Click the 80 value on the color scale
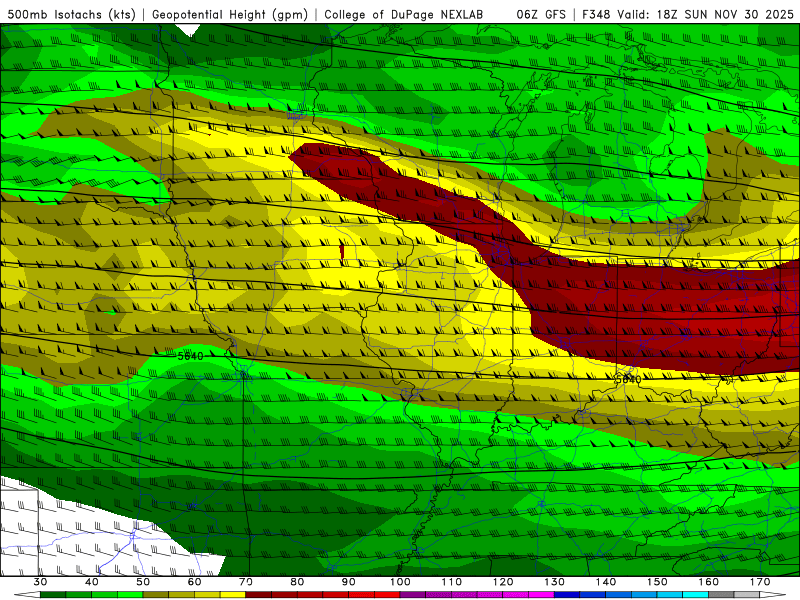 [297, 582]
